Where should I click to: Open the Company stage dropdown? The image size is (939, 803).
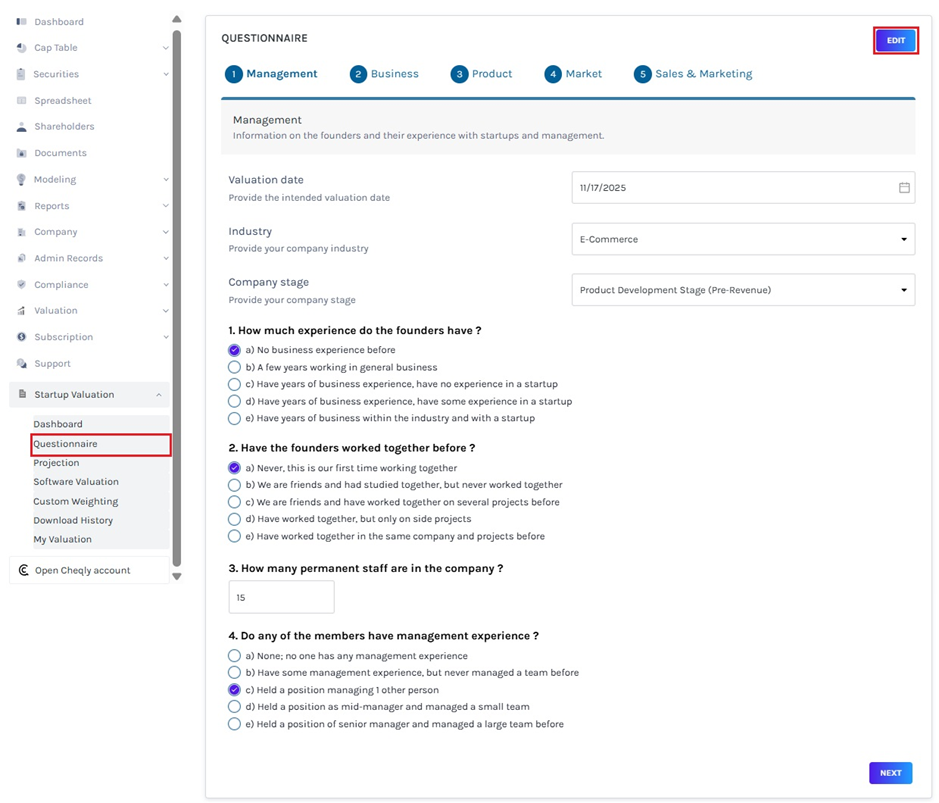(x=742, y=291)
